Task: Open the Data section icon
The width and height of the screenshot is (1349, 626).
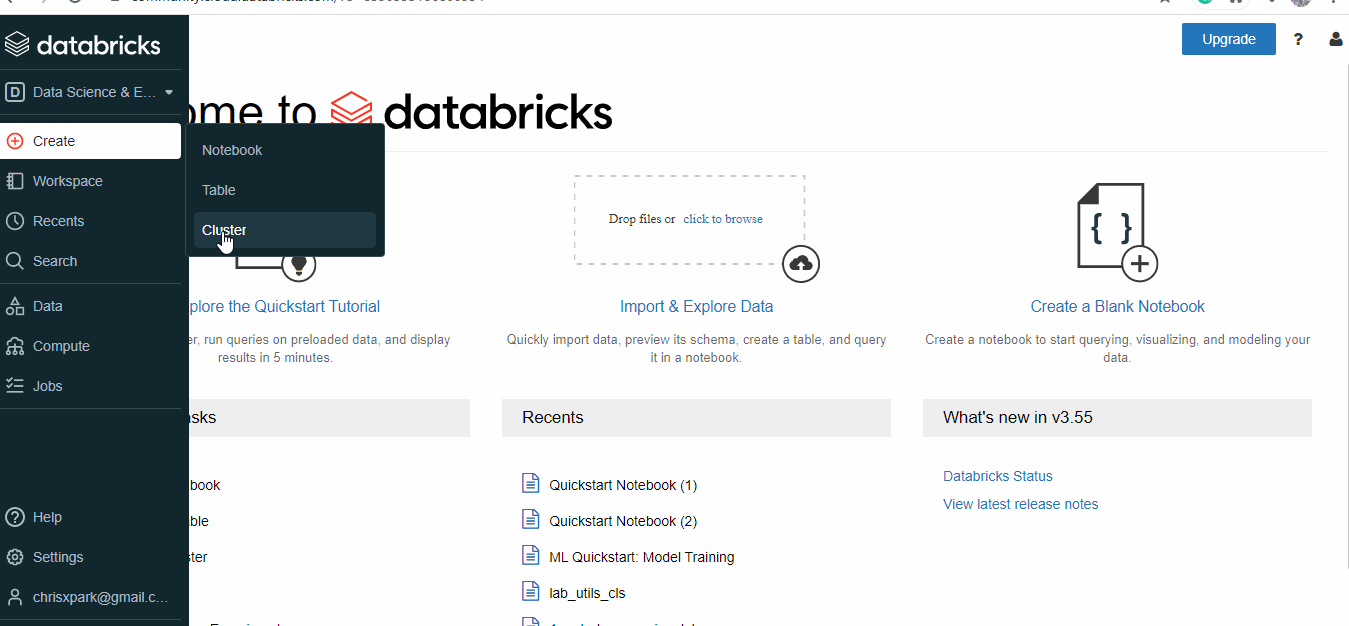Action: coord(15,306)
